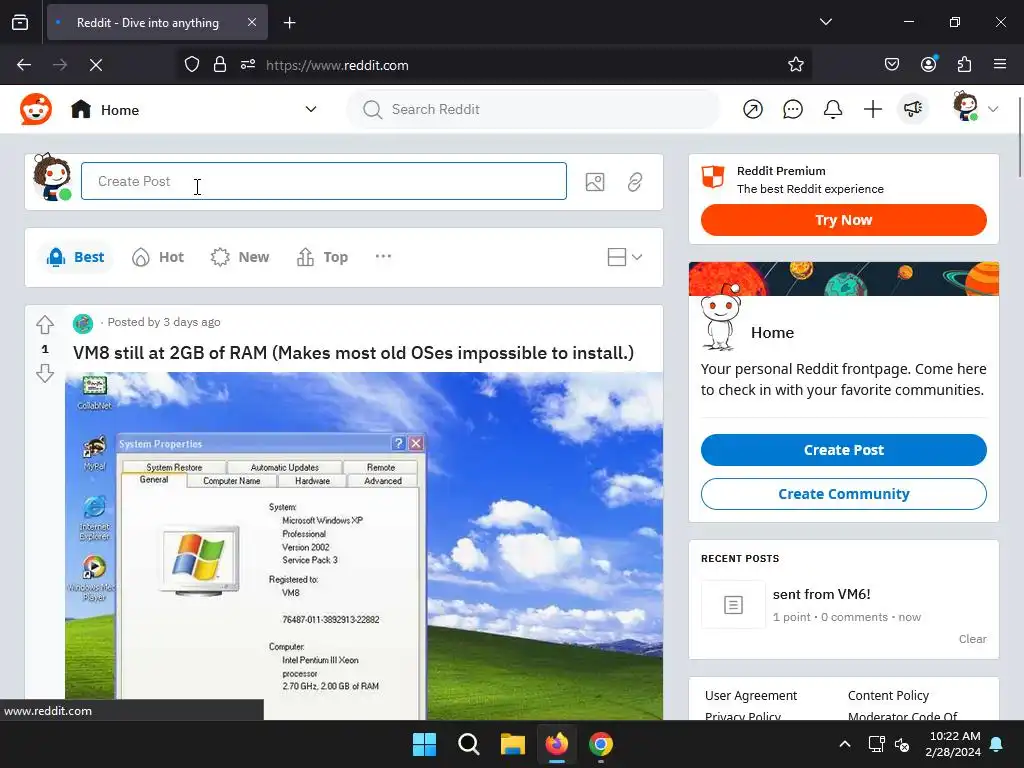
Task: Click the Create Post text field
Action: [x=323, y=181]
